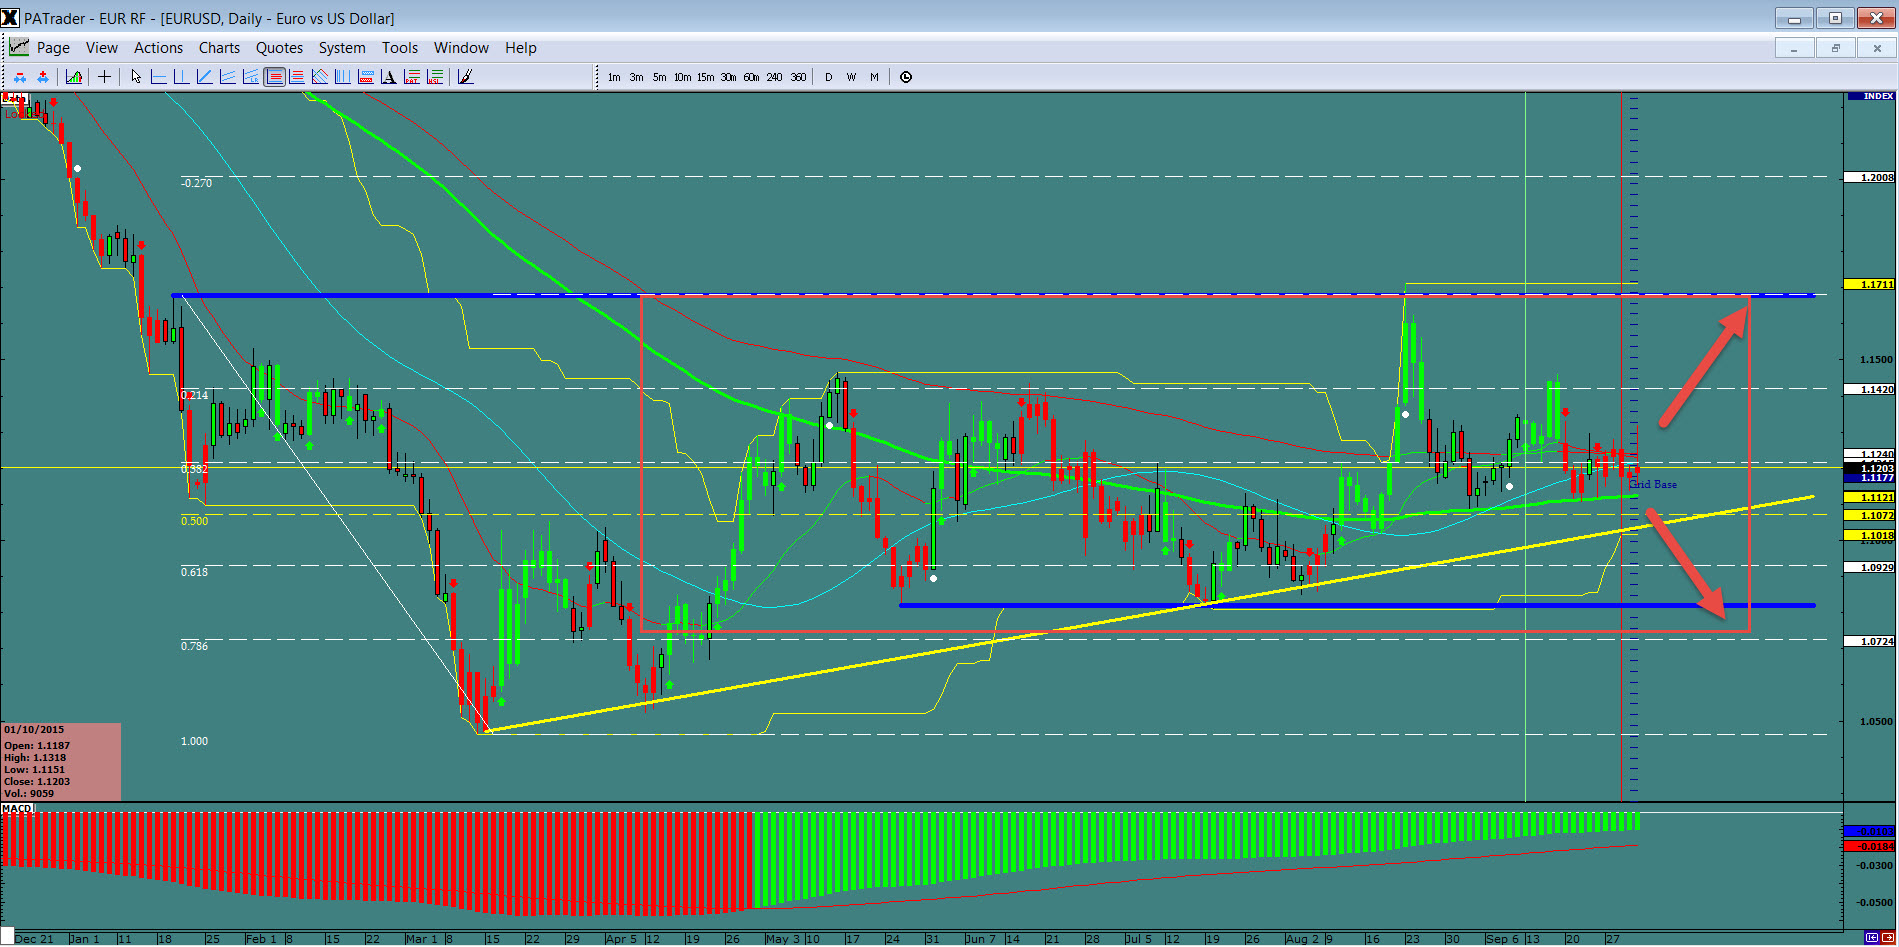Switch chart to 30m timeframe
1899x947 pixels.
729,77
